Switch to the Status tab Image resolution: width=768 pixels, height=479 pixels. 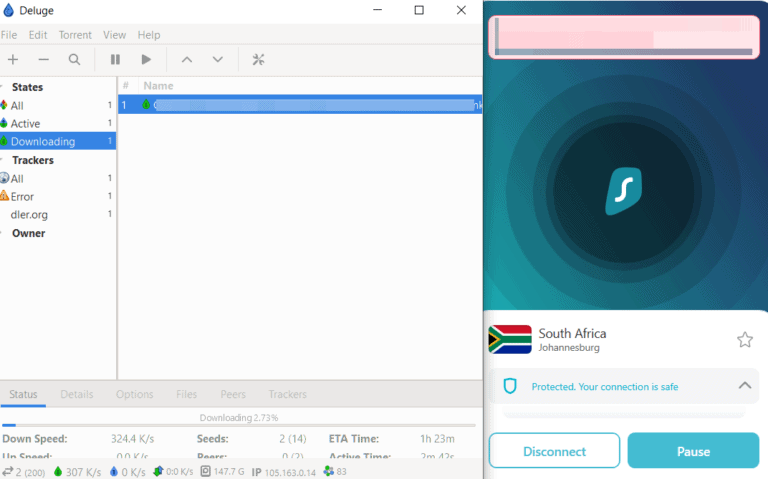pyautogui.click(x=23, y=394)
